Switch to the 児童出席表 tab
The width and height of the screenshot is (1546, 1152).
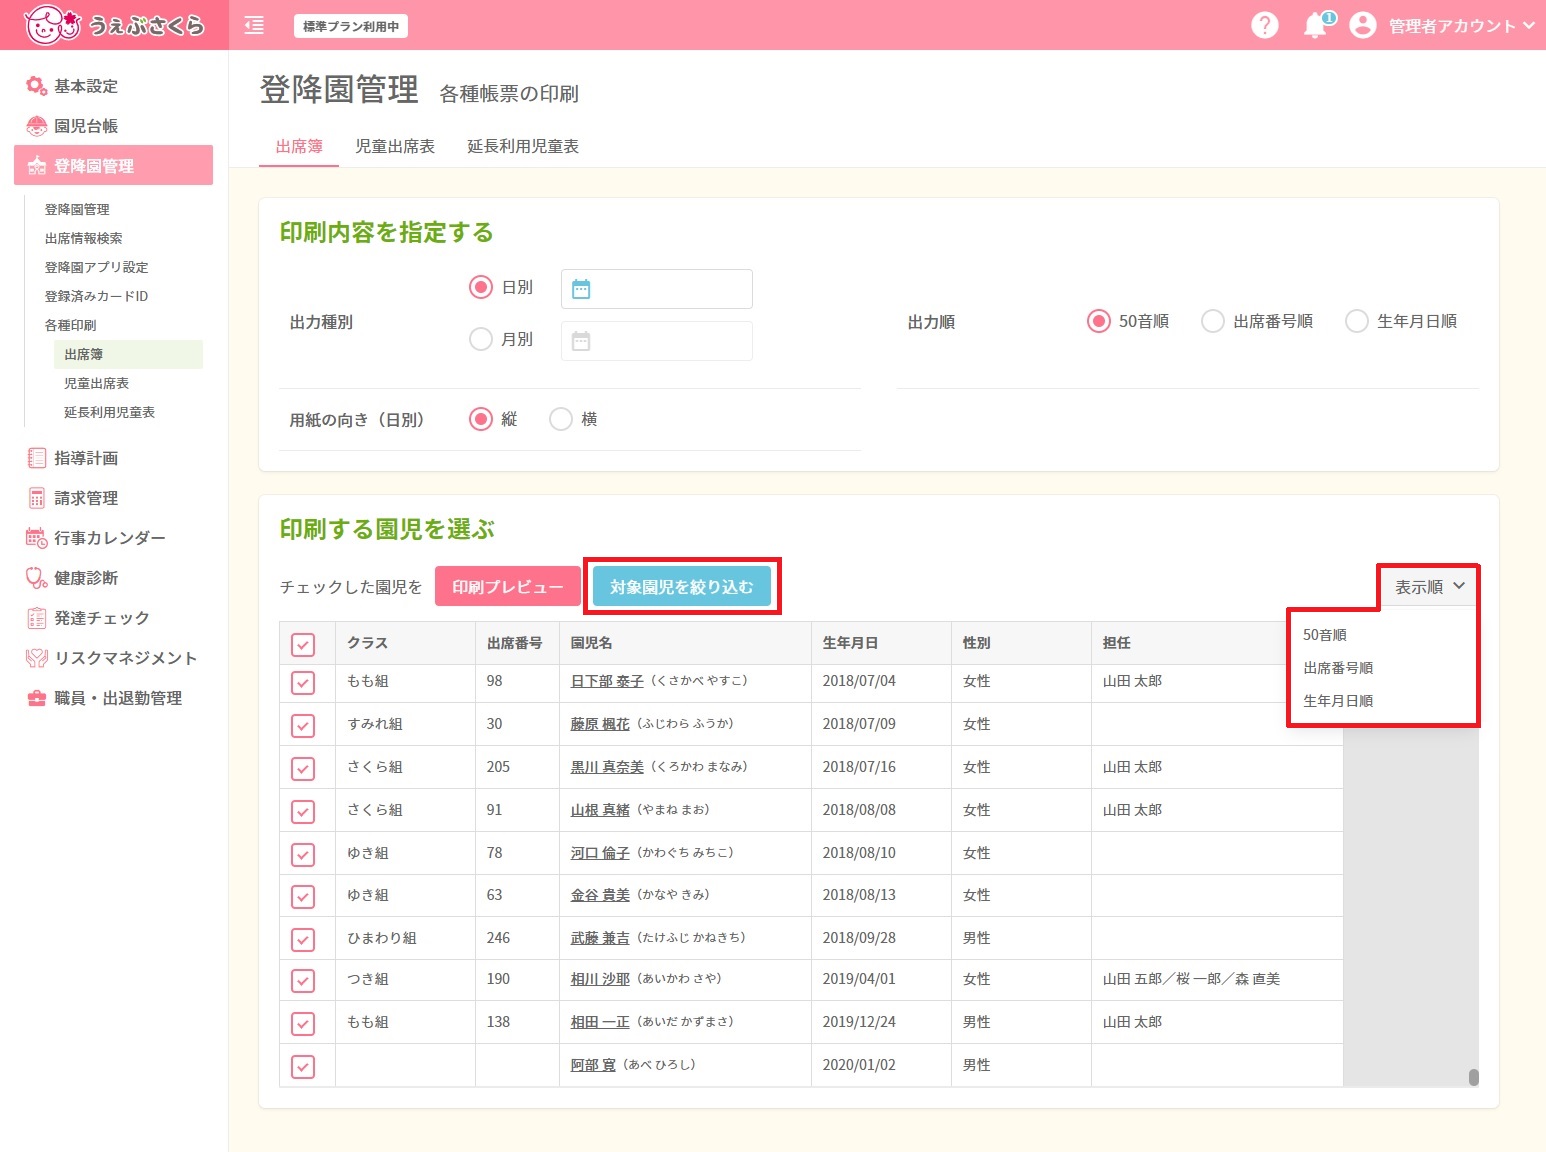tap(395, 146)
